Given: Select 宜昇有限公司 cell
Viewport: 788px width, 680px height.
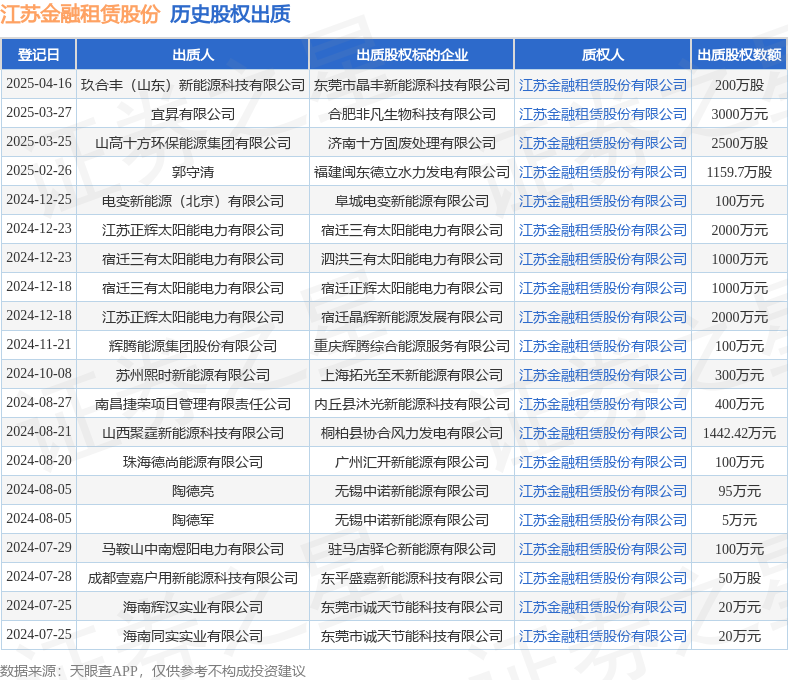Looking at the screenshot, I should click(x=192, y=114).
